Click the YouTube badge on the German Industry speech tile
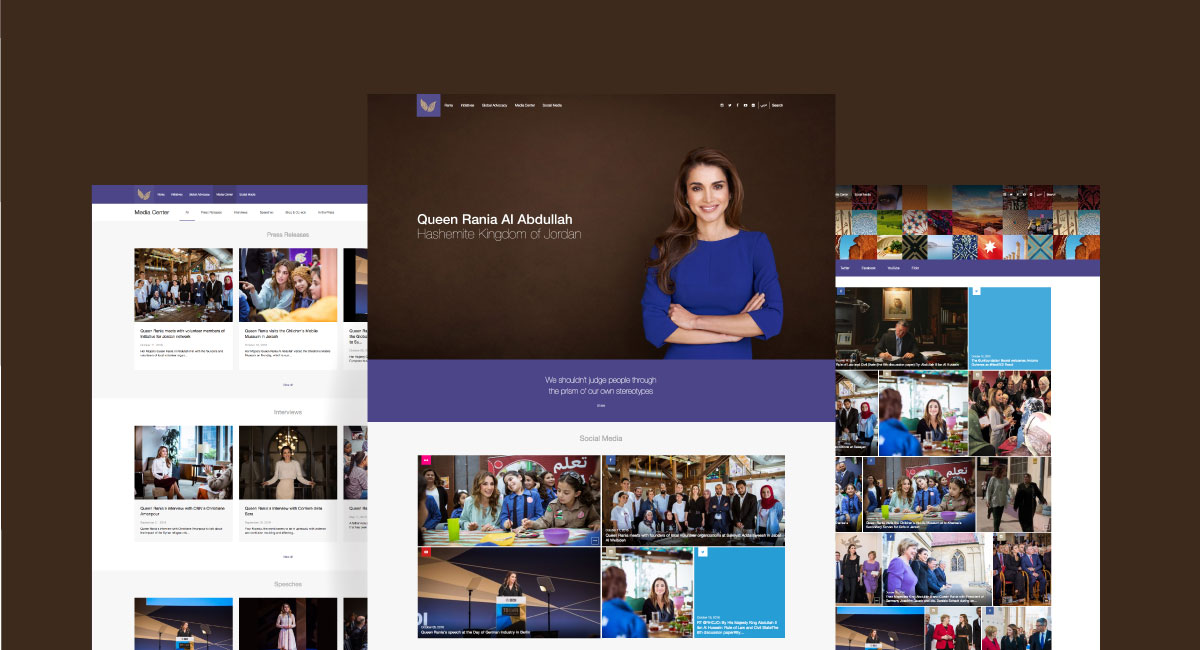The image size is (1200, 650). (425, 551)
